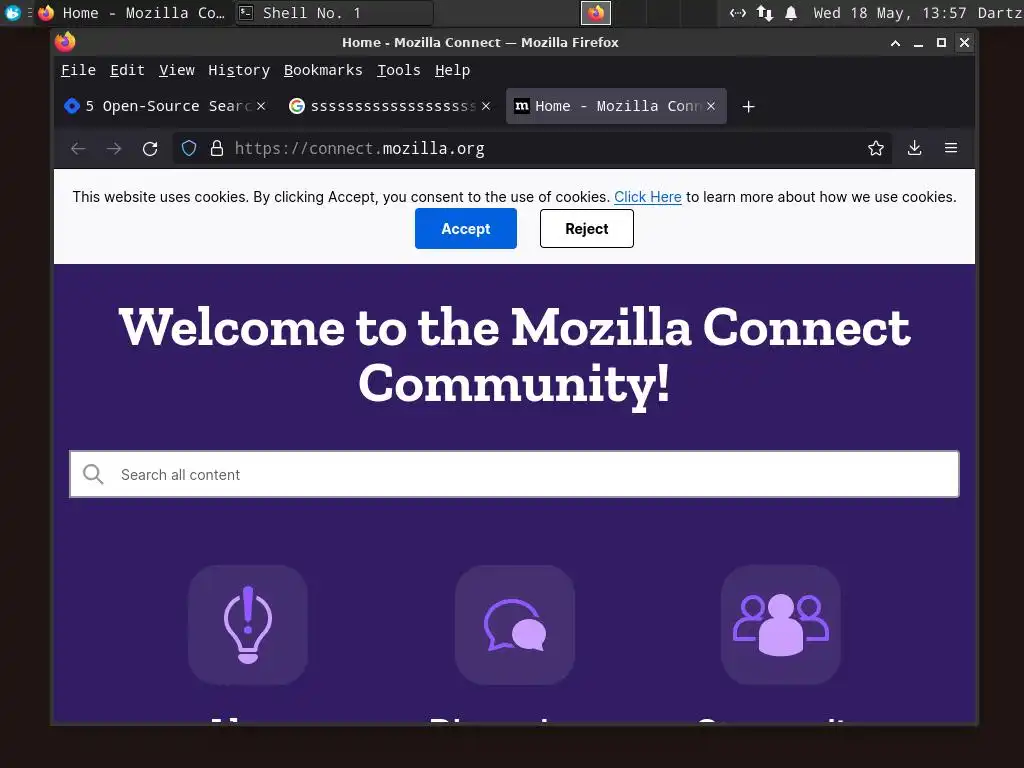Open the Downloads panel icon

coord(914,148)
